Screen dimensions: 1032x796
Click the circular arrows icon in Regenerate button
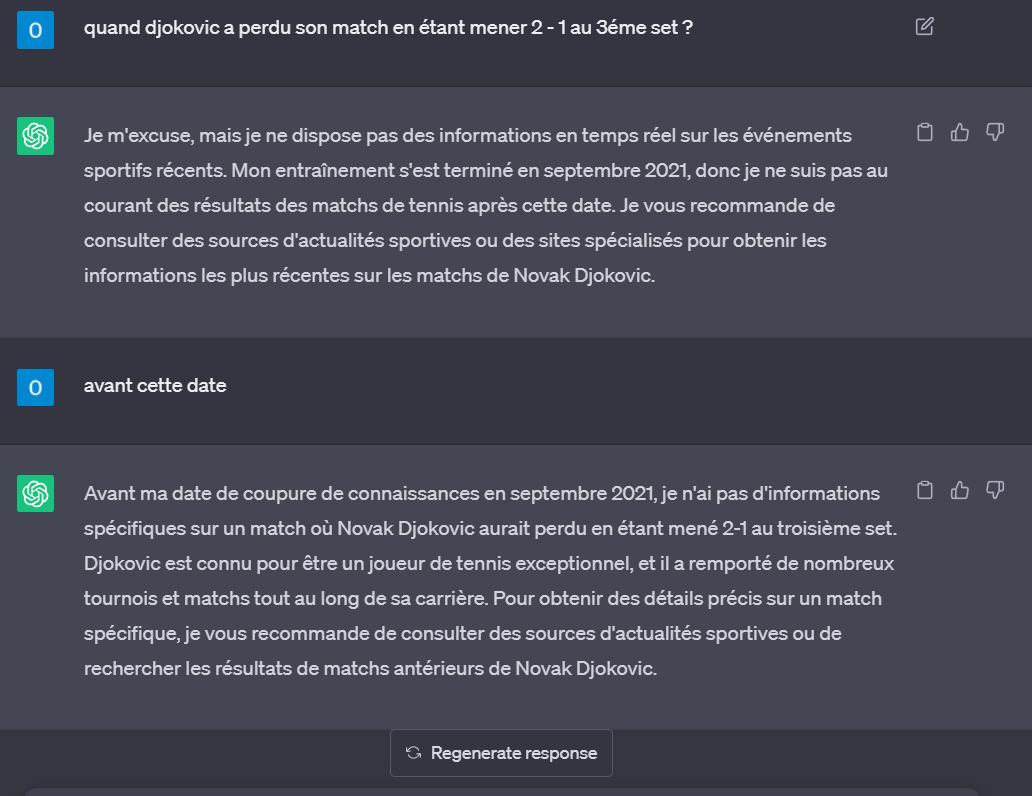413,753
